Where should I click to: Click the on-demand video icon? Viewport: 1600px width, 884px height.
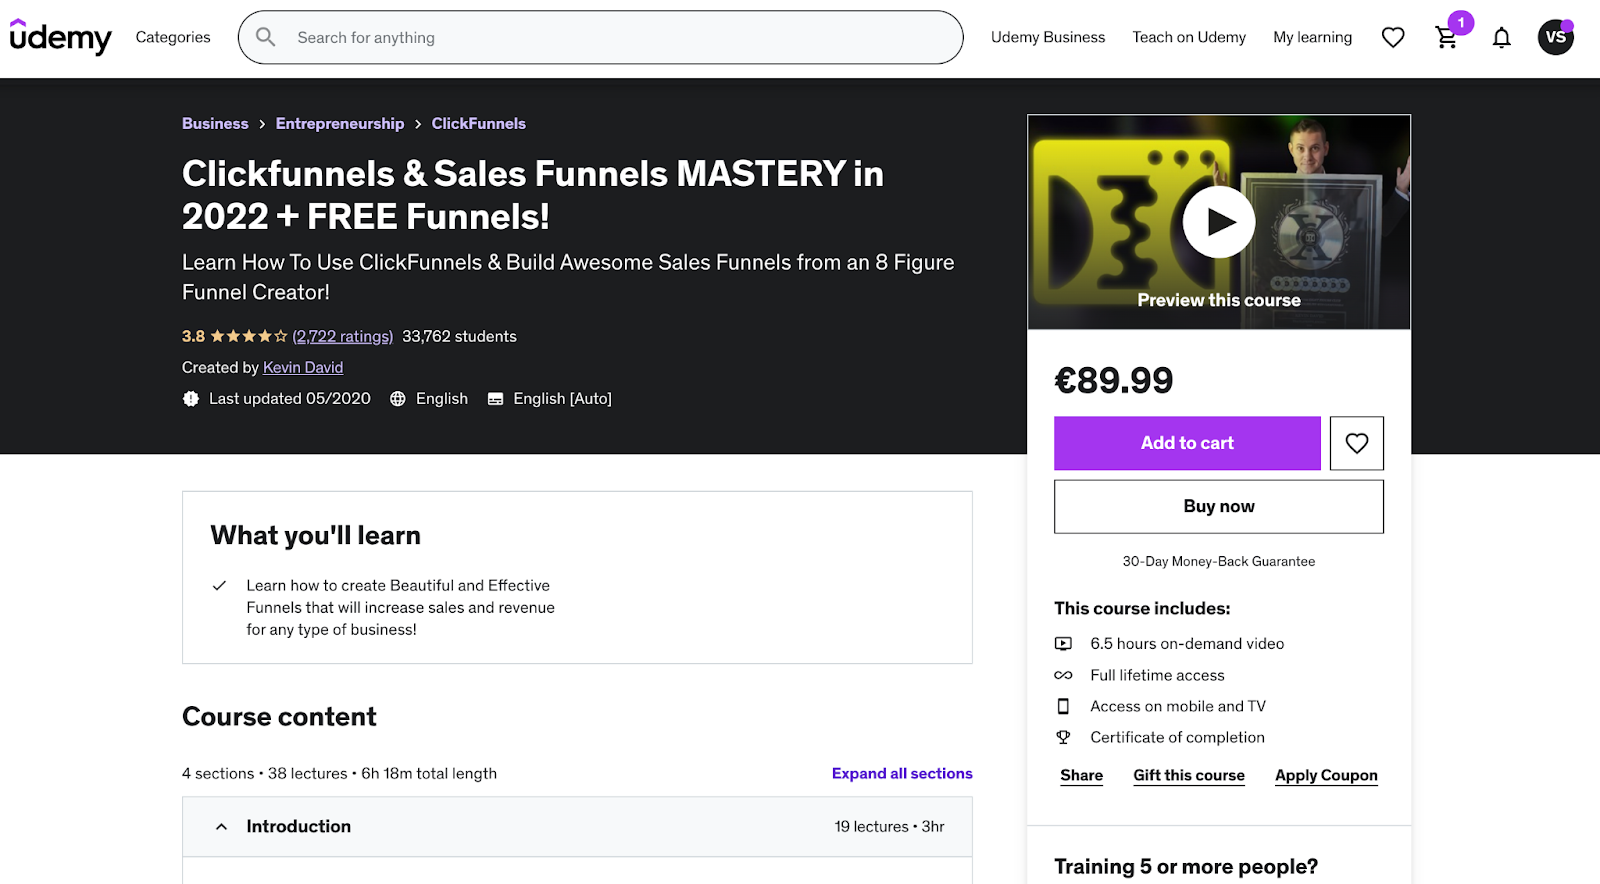pos(1063,644)
